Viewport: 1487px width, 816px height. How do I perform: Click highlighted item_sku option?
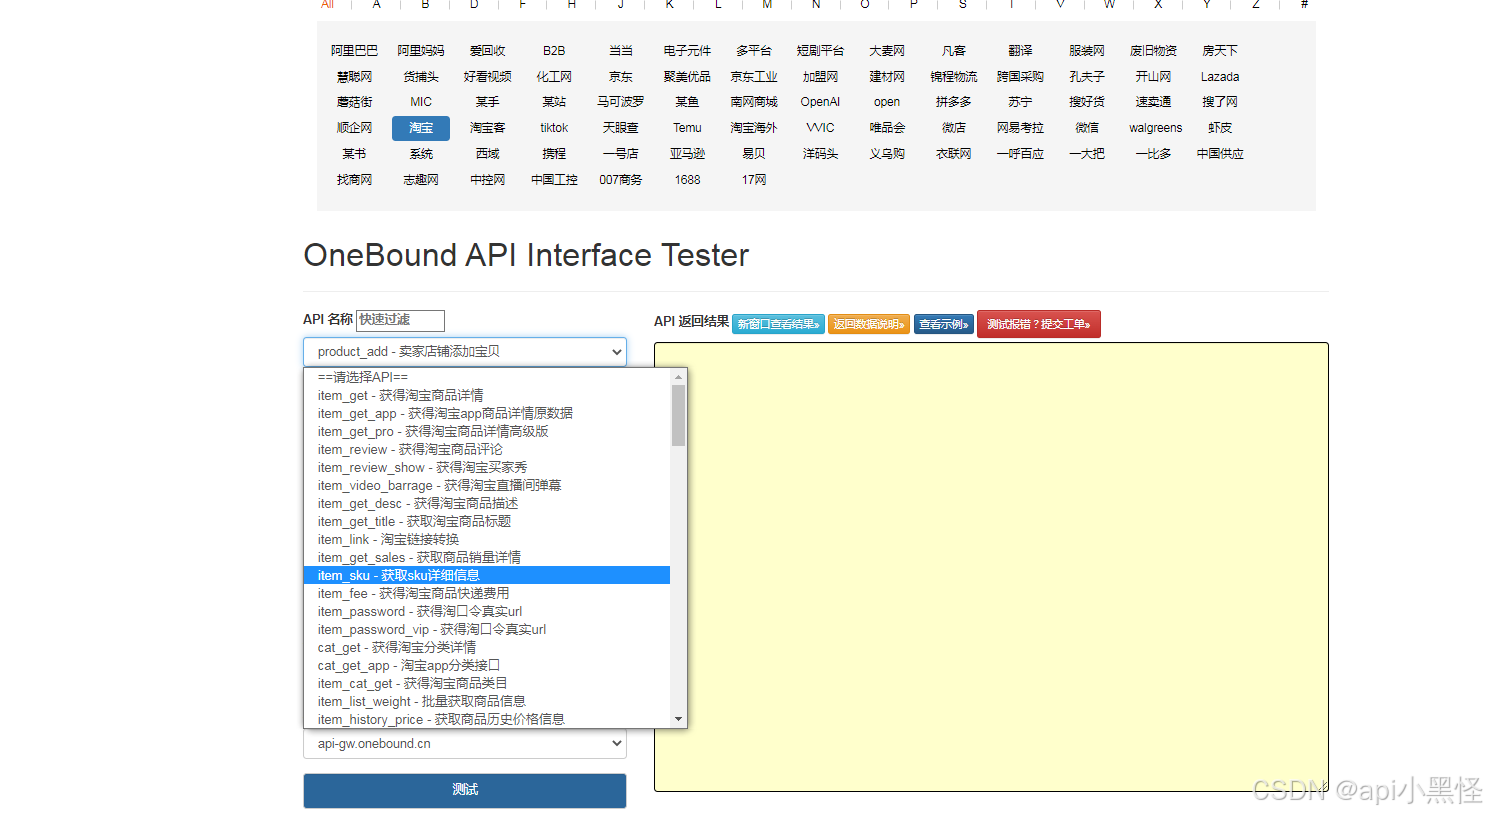coord(487,575)
